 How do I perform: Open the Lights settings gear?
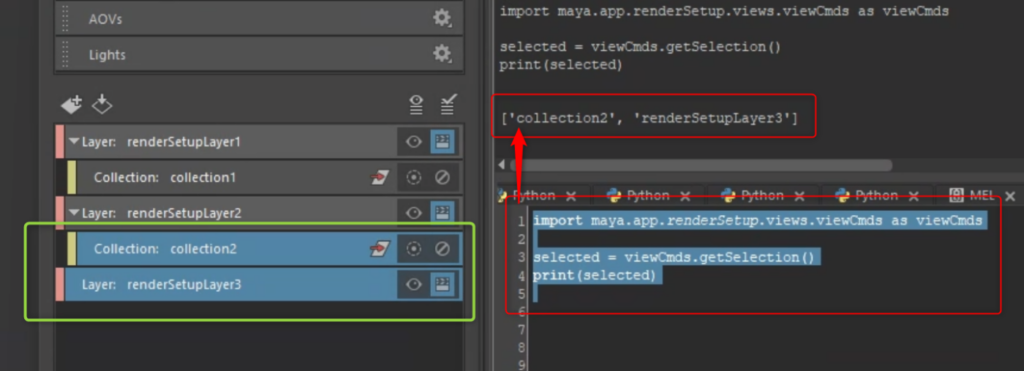pos(442,54)
